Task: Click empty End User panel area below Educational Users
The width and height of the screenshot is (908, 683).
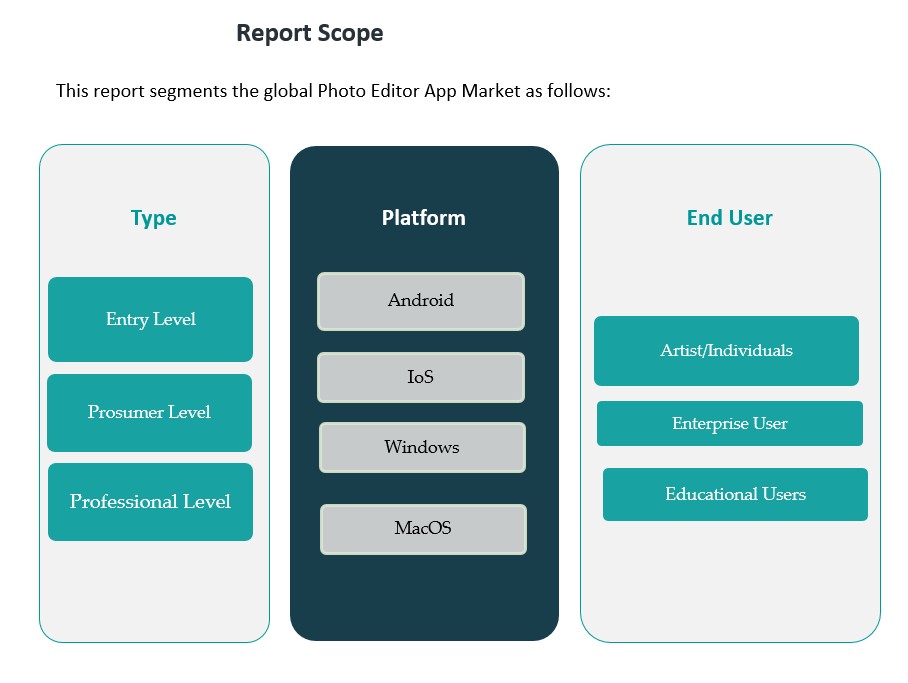Action: 730,580
